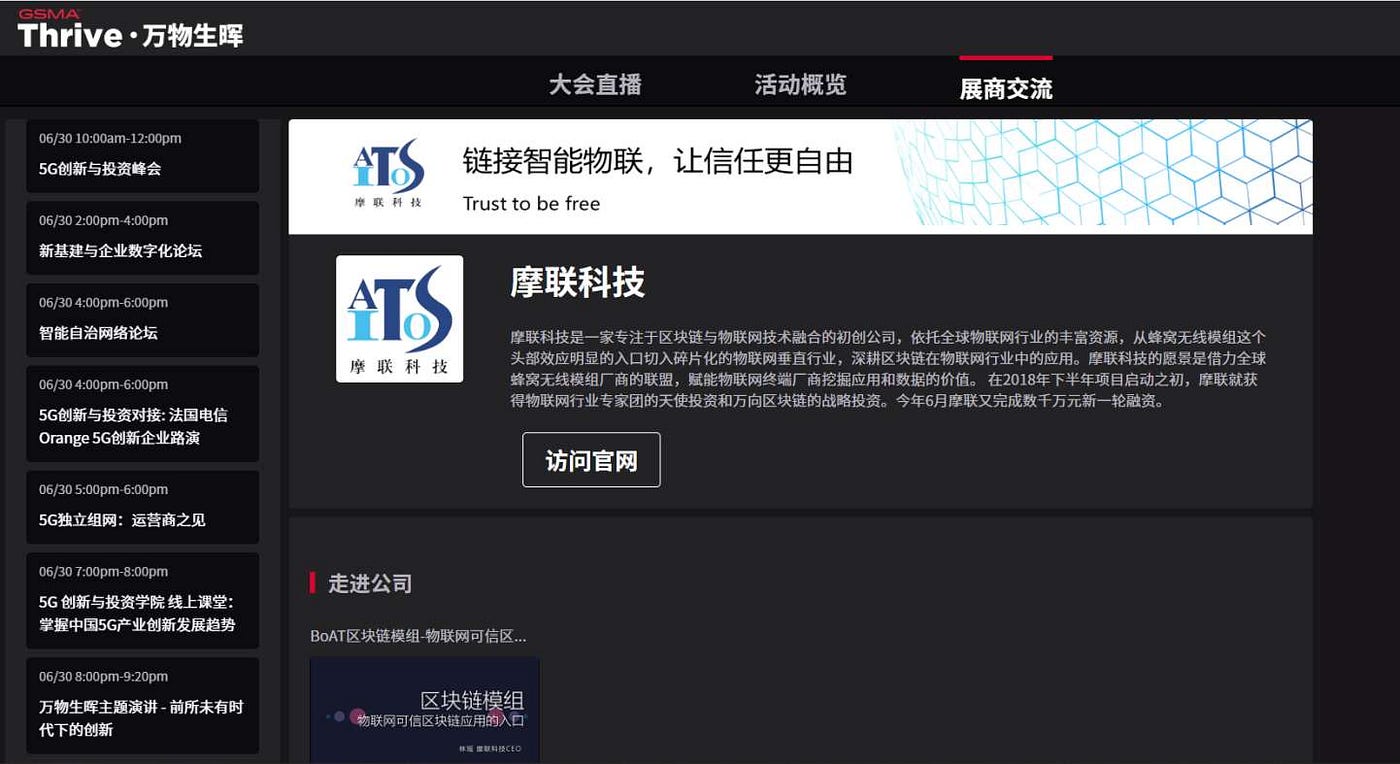Viewport: 1400px width, 764px height.
Task: Open the 法国电信 Orange 5G创新企业路演 session
Action: coord(142,414)
